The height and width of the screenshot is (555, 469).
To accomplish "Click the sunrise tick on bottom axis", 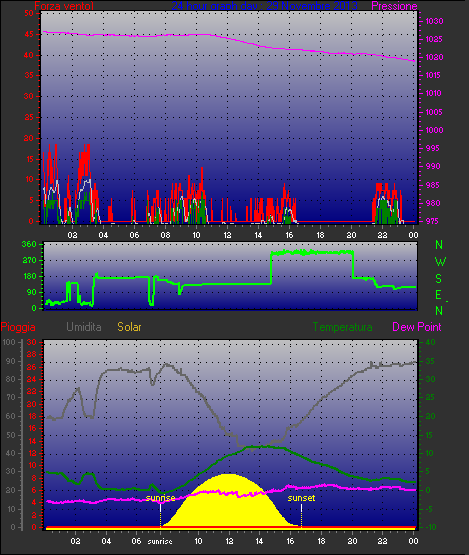I will 160,542.
